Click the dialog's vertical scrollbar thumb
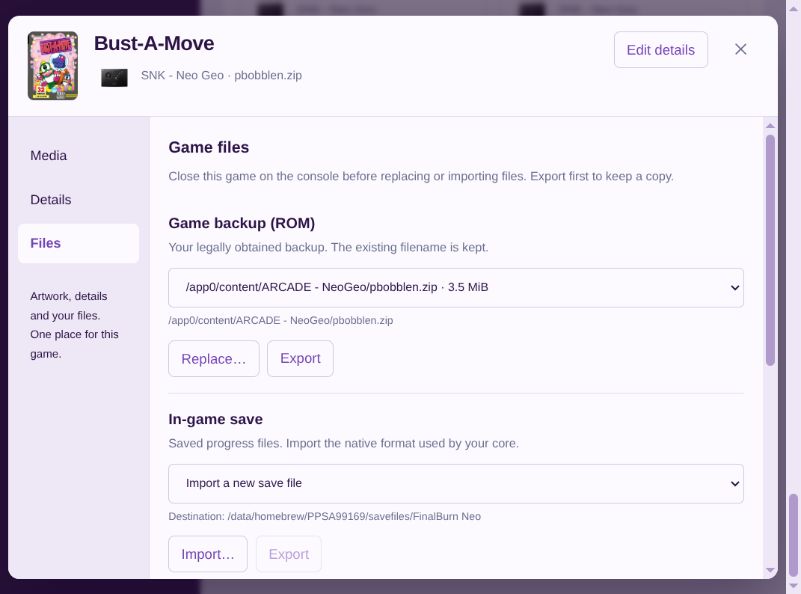 pyautogui.click(x=770, y=250)
